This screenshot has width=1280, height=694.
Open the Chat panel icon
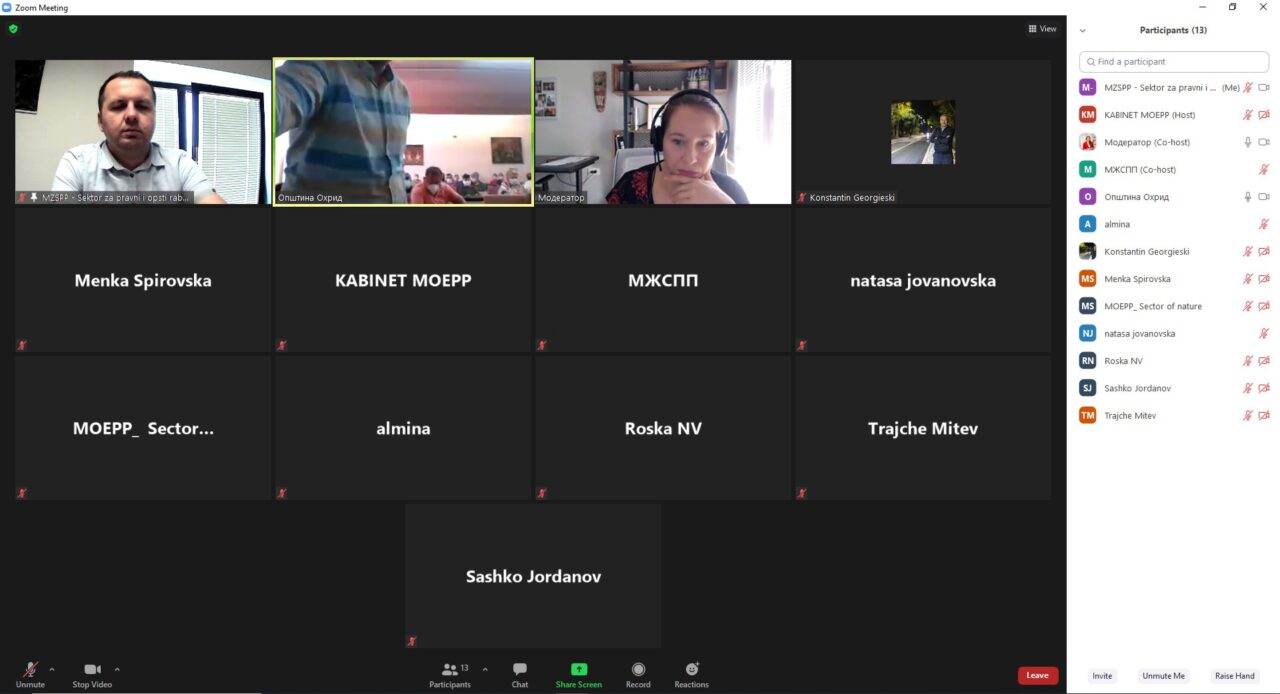519,670
